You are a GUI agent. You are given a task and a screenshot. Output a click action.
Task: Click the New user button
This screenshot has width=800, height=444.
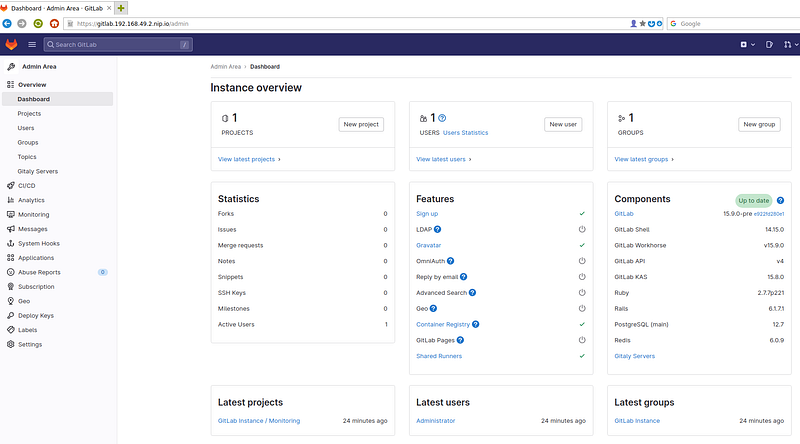(563, 125)
